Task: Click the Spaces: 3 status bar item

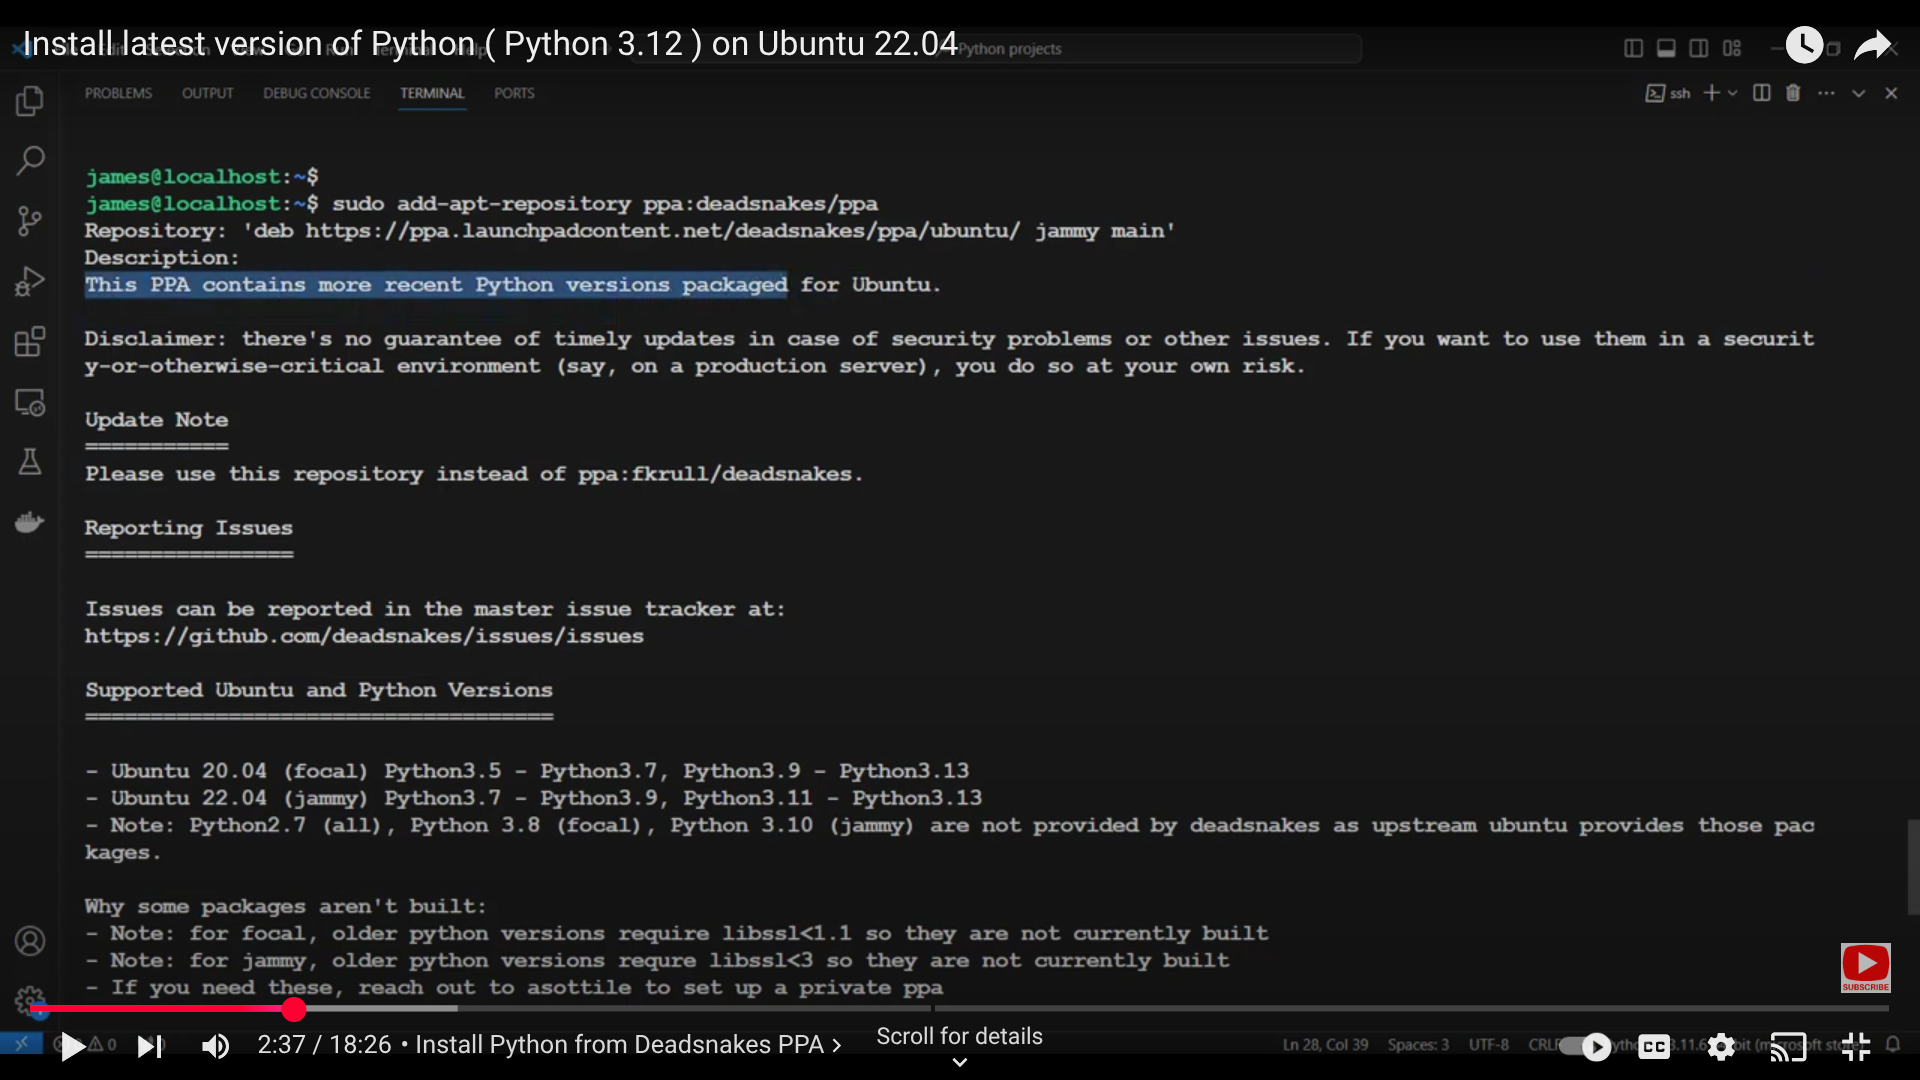Action: [1418, 1045]
